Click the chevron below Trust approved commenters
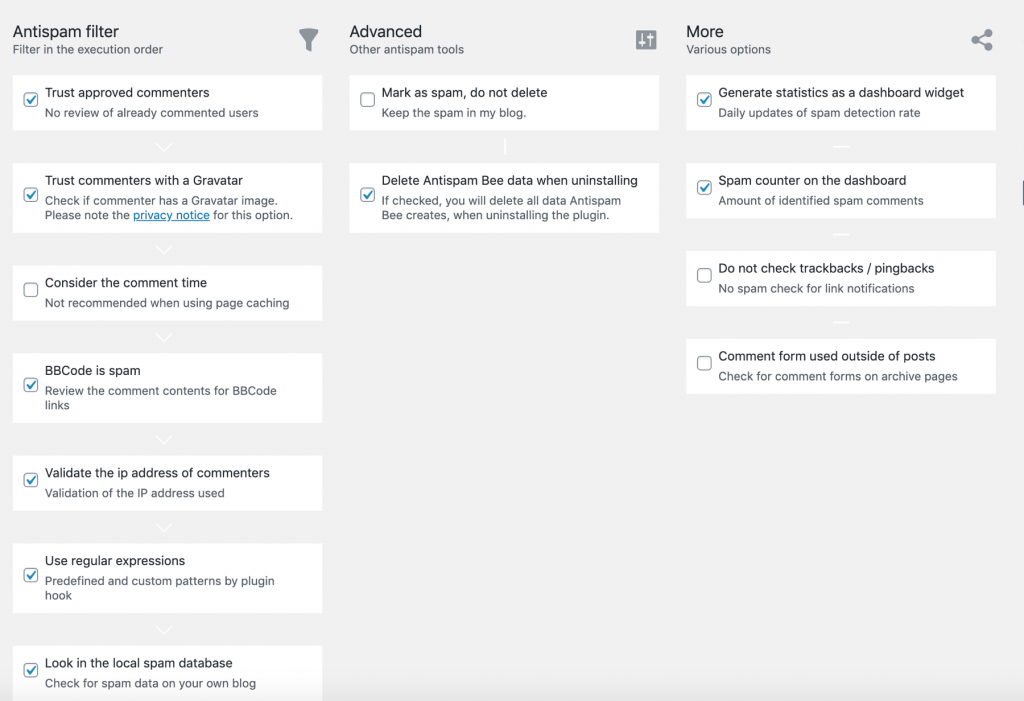 click(164, 147)
